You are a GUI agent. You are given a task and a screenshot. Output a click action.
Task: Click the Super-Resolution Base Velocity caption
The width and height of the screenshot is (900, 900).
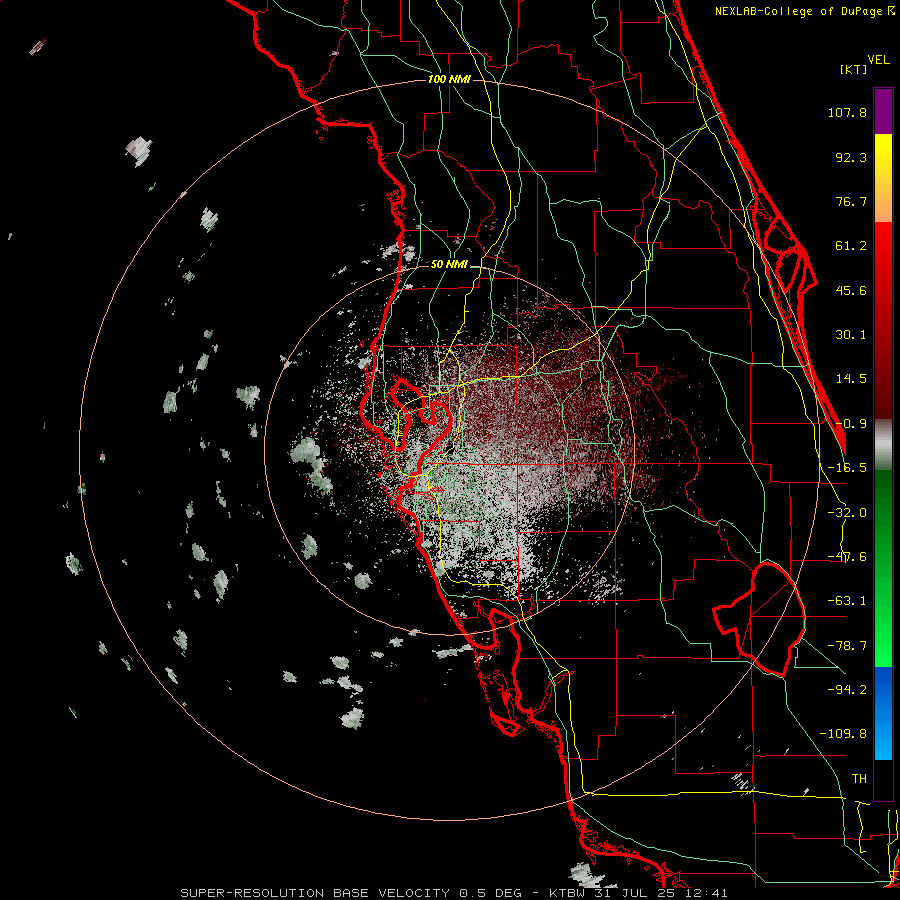(453, 893)
